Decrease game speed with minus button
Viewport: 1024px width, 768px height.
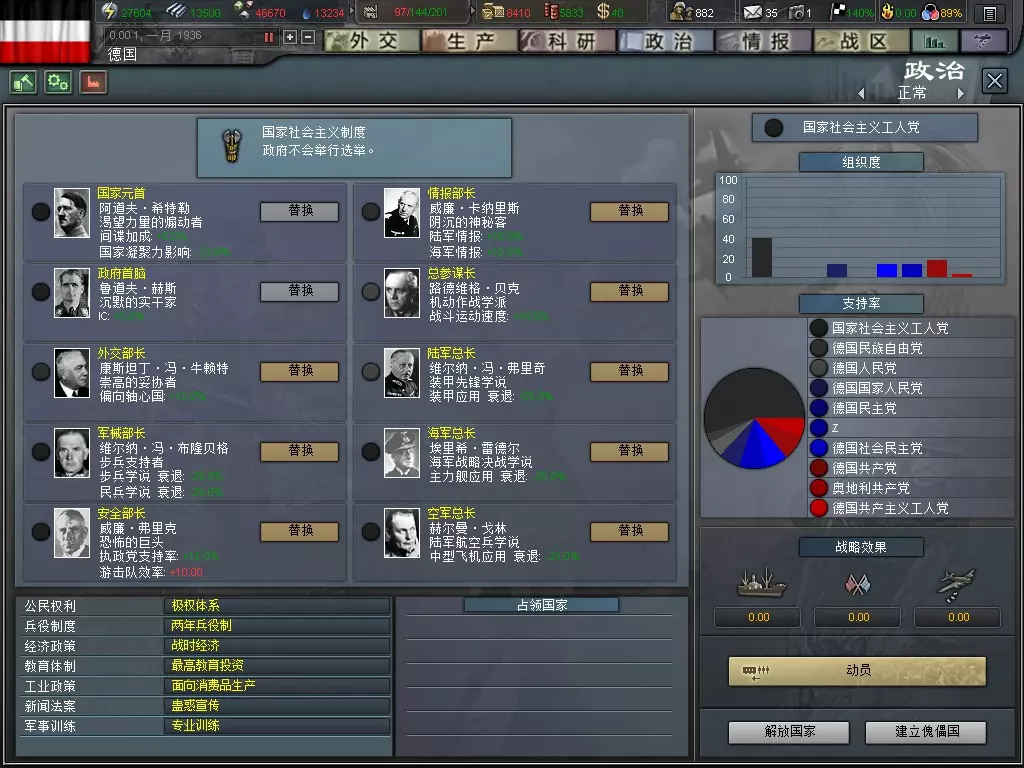click(x=308, y=37)
